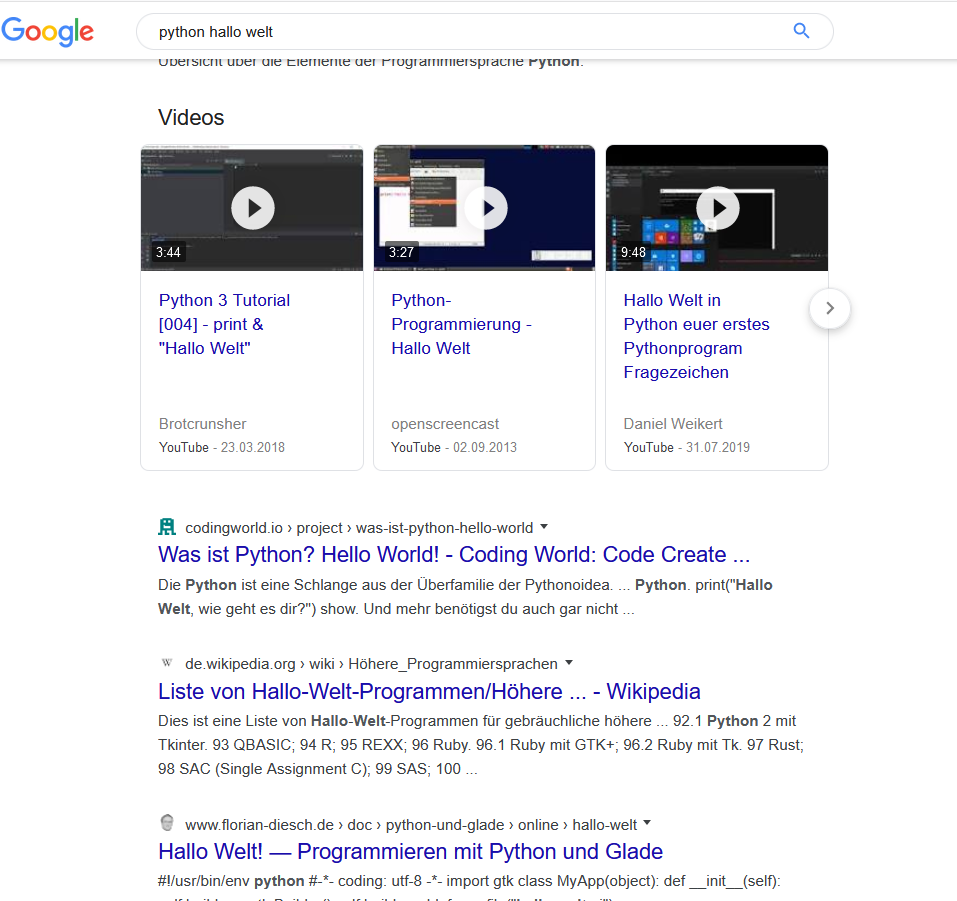Open result options for florian-diesch.de entry
Viewport: 957px width, 901px height.
coord(647,822)
